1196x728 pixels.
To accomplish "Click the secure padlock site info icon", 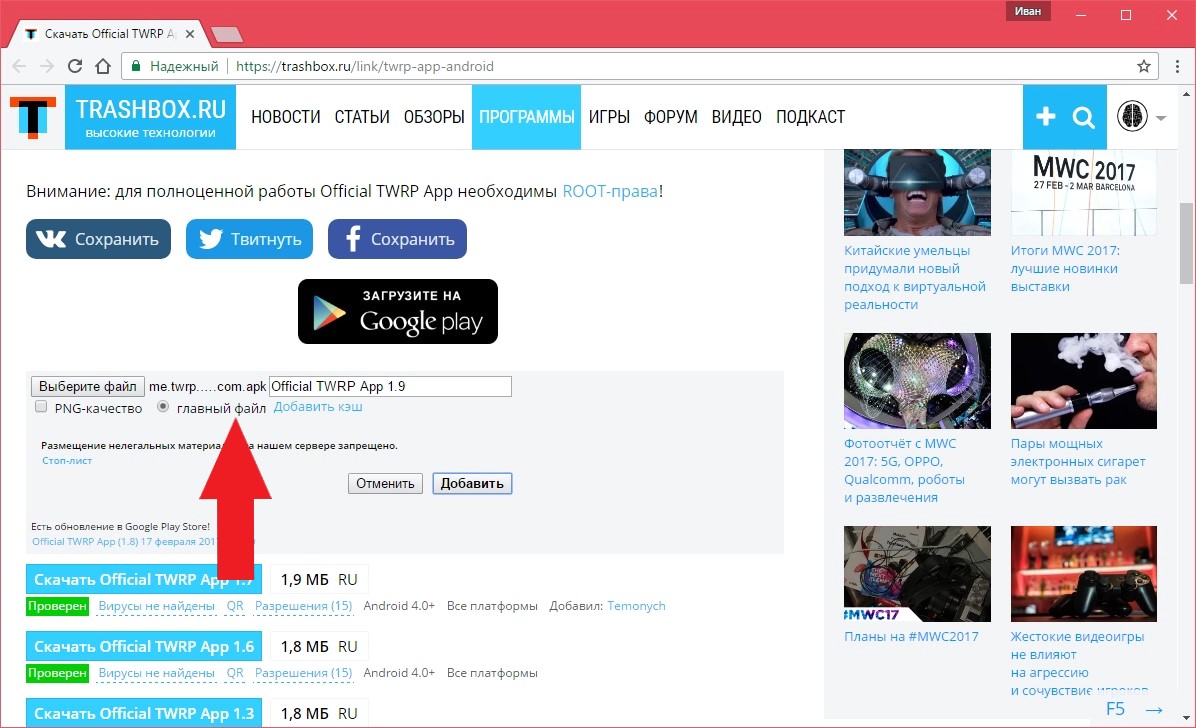I will [x=136, y=66].
